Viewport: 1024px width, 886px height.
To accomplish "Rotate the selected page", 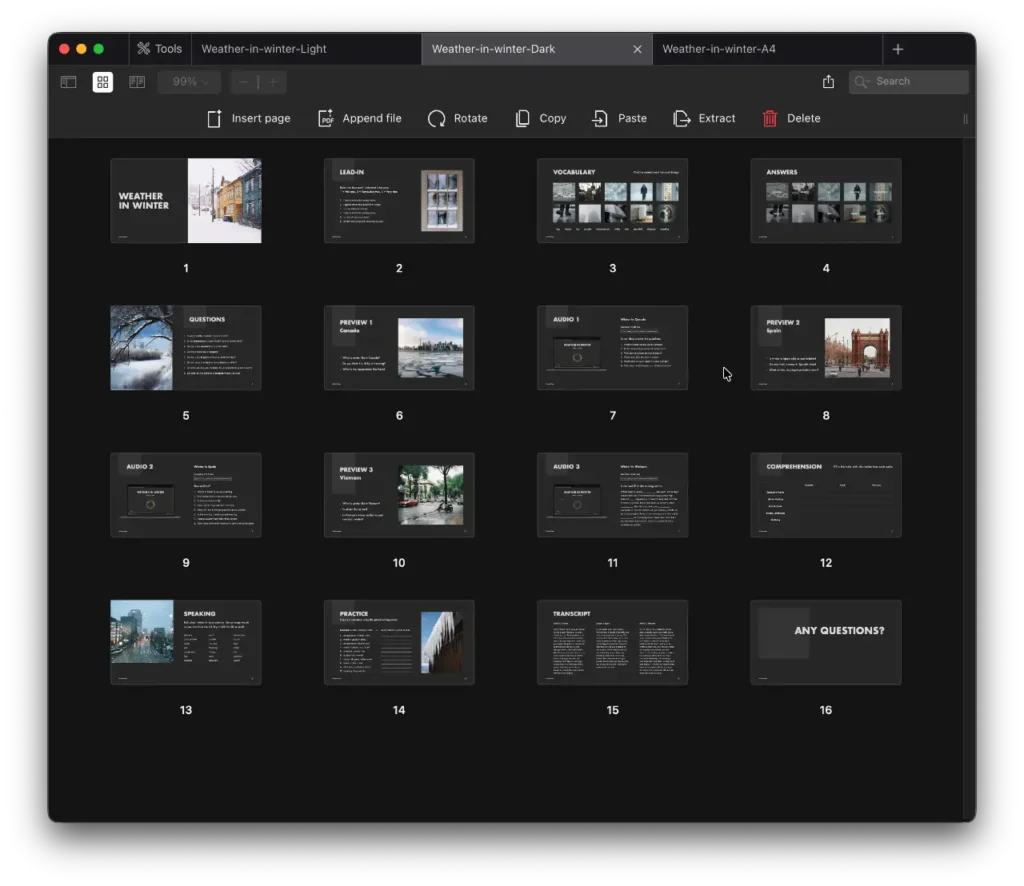I will (437, 118).
